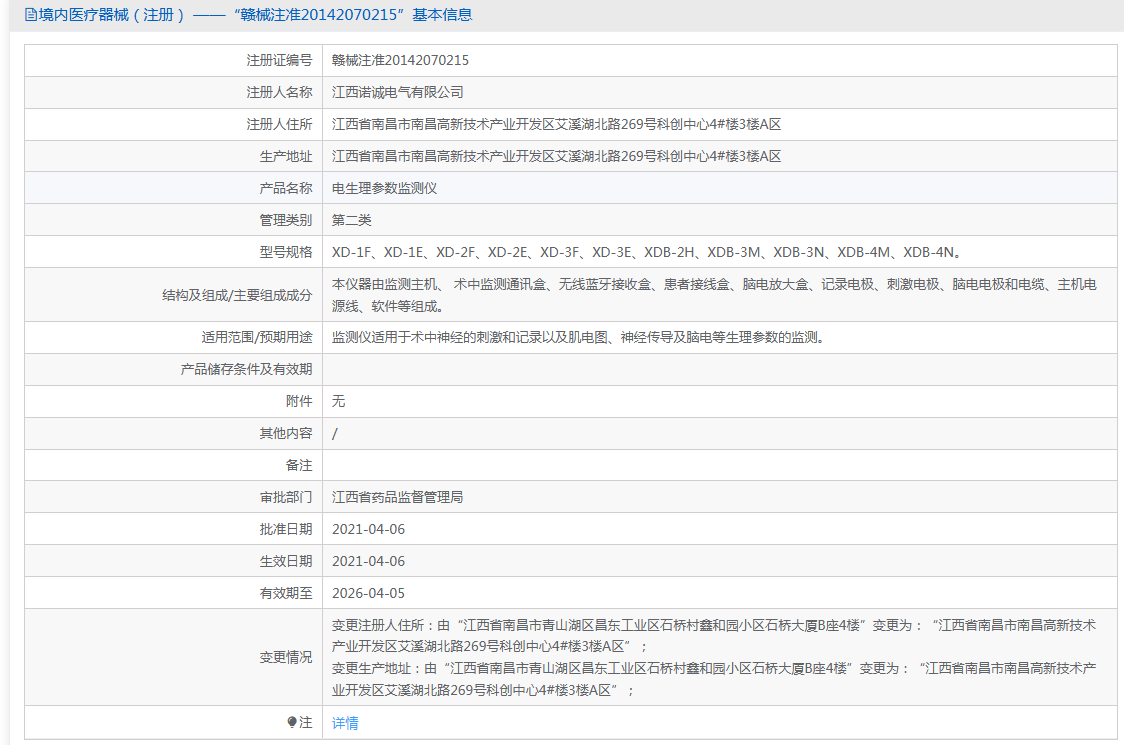Select the 2021-04-06 date in the 生效日期 row
The width and height of the screenshot is (1124, 745).
tap(368, 561)
